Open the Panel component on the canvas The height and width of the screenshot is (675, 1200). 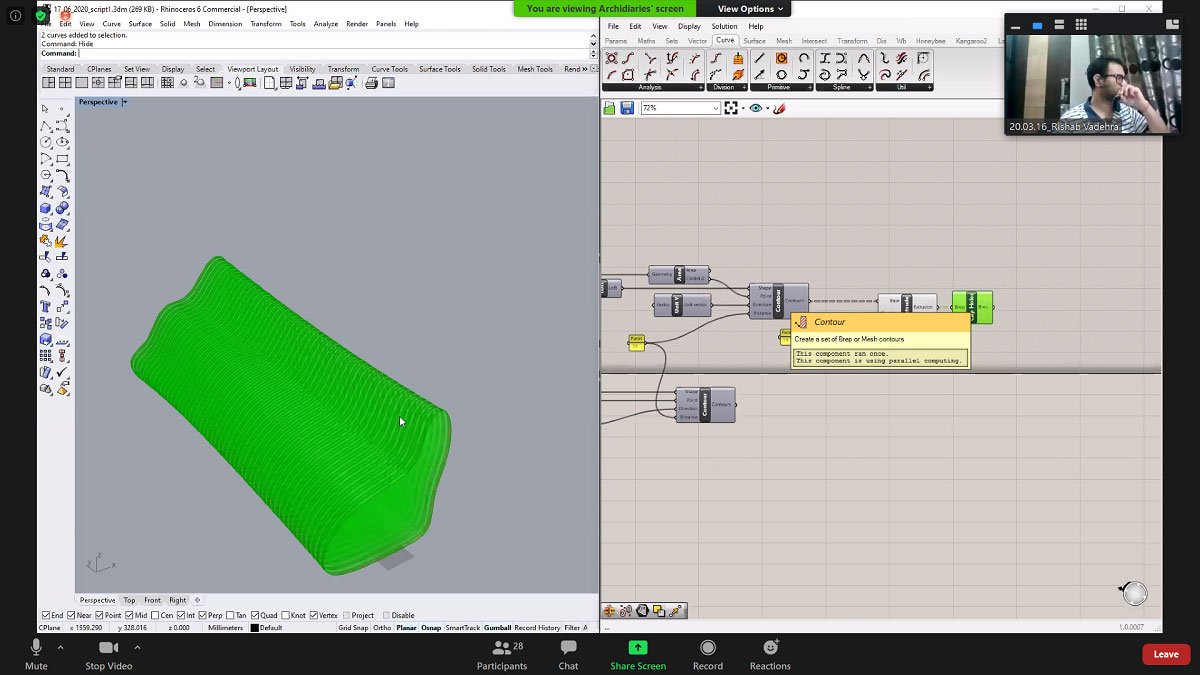coord(638,340)
